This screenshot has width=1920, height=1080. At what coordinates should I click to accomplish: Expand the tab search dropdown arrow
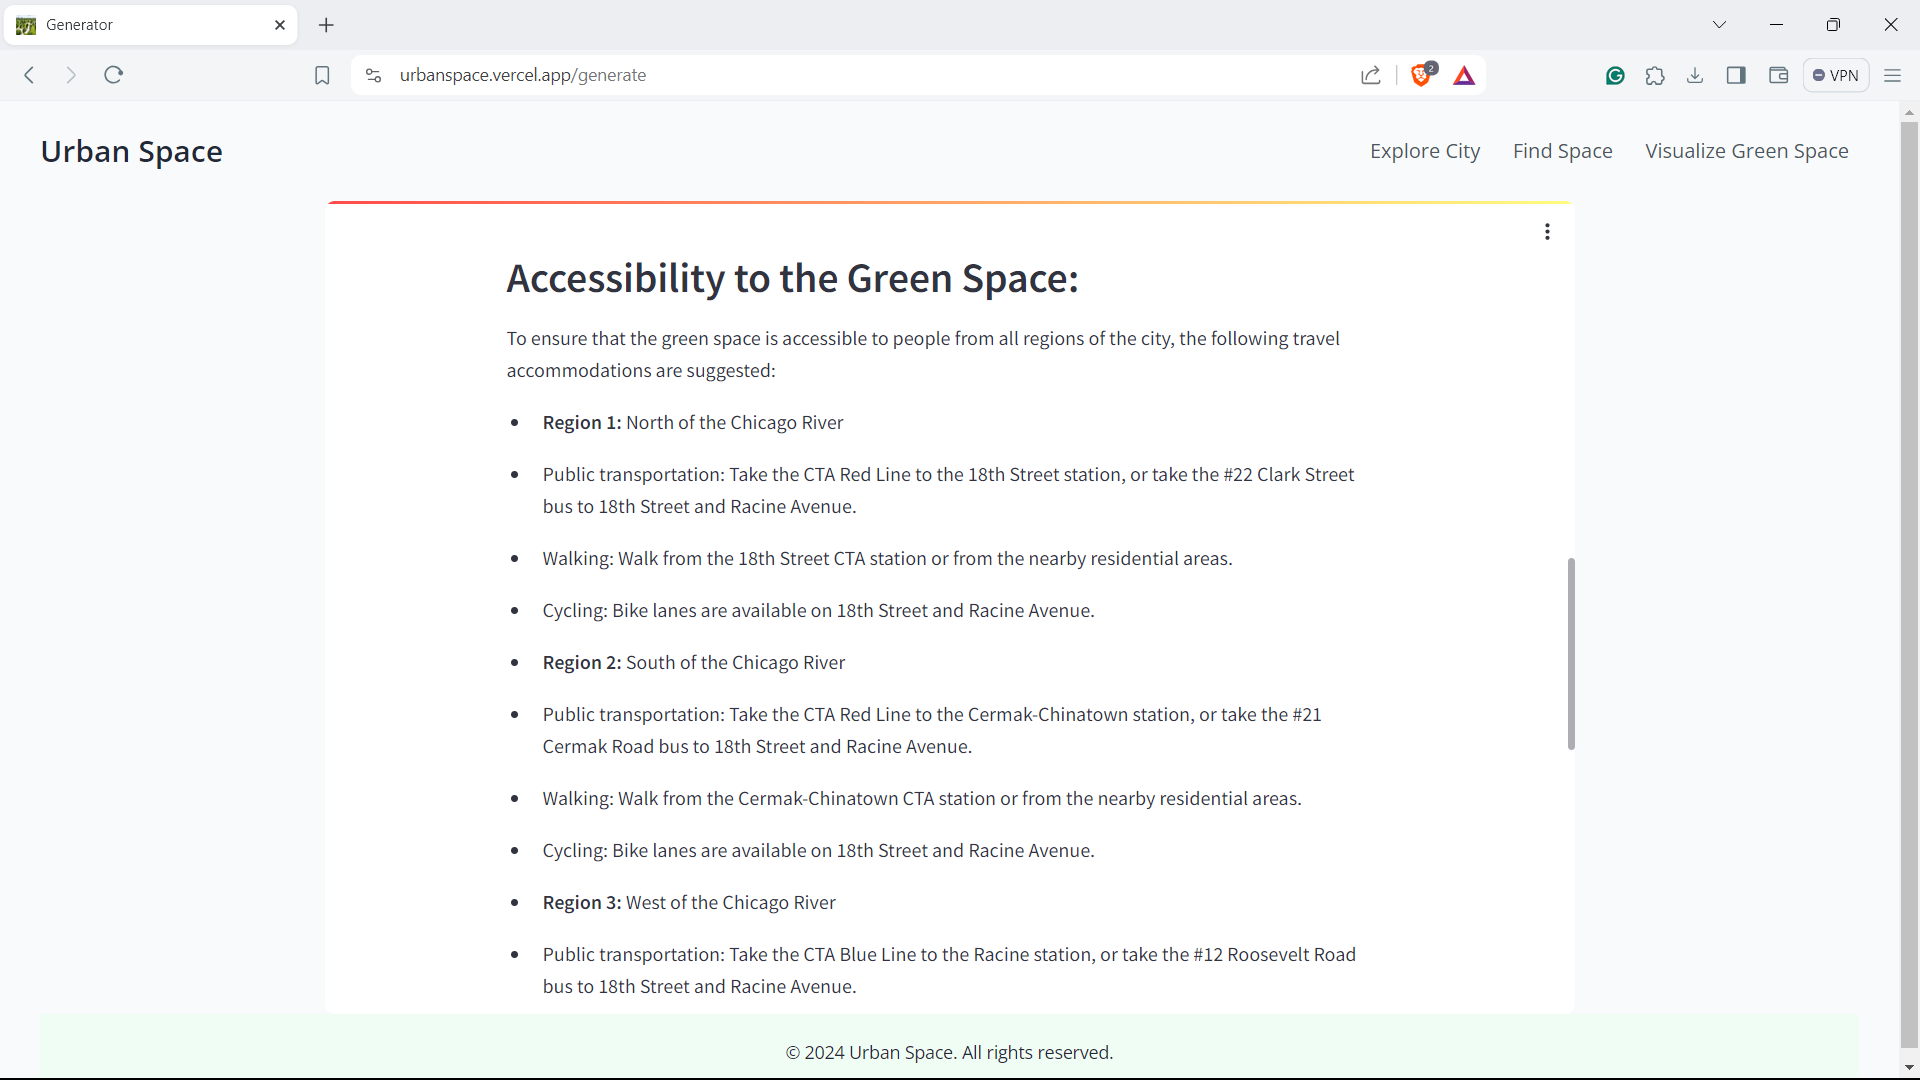point(1720,25)
